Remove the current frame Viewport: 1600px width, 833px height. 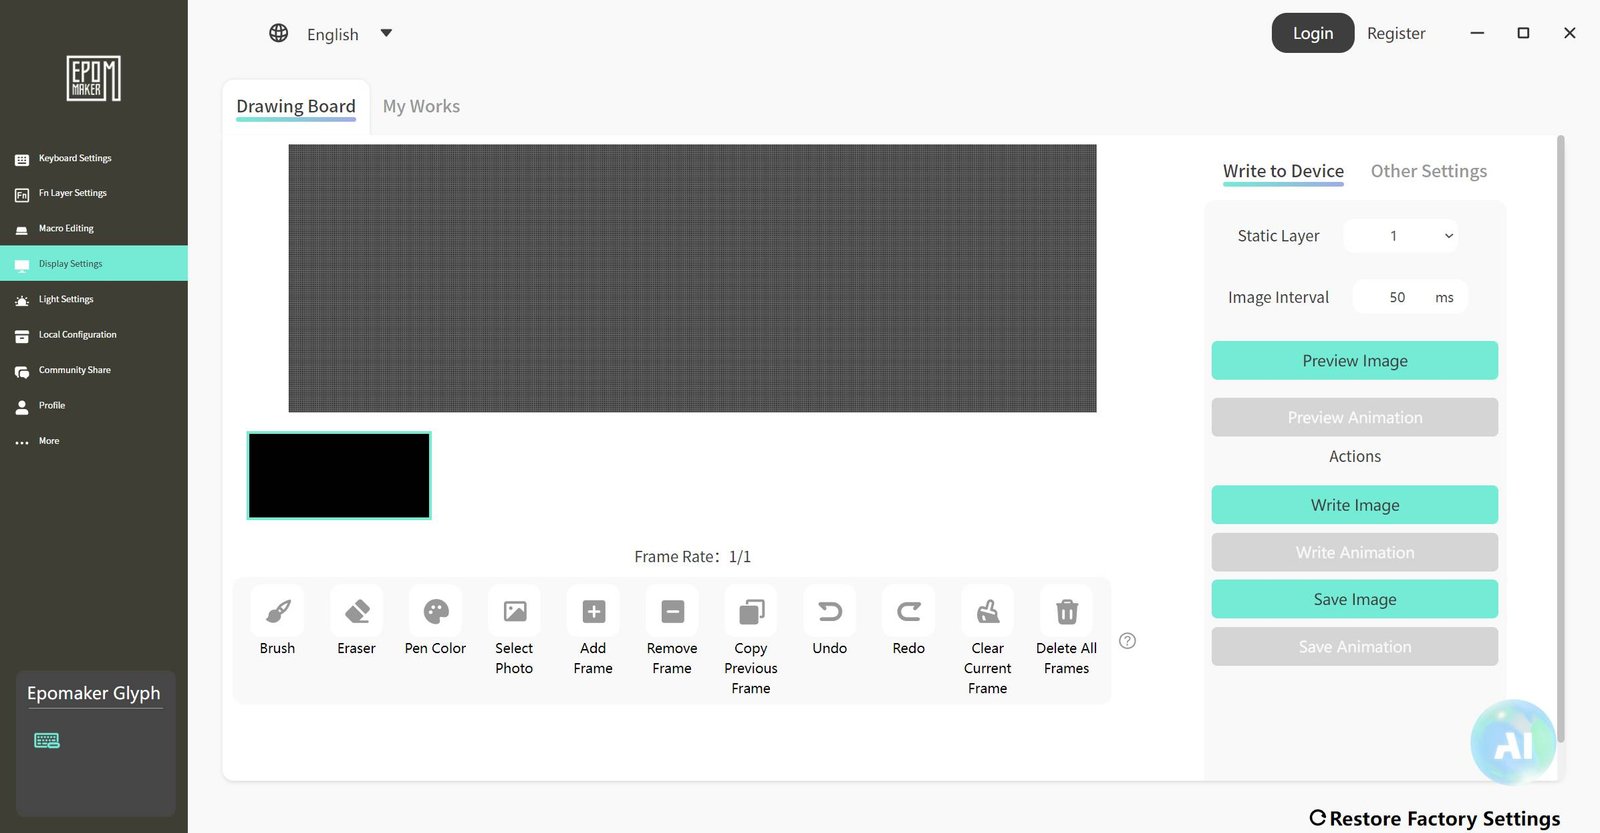pyautogui.click(x=672, y=611)
